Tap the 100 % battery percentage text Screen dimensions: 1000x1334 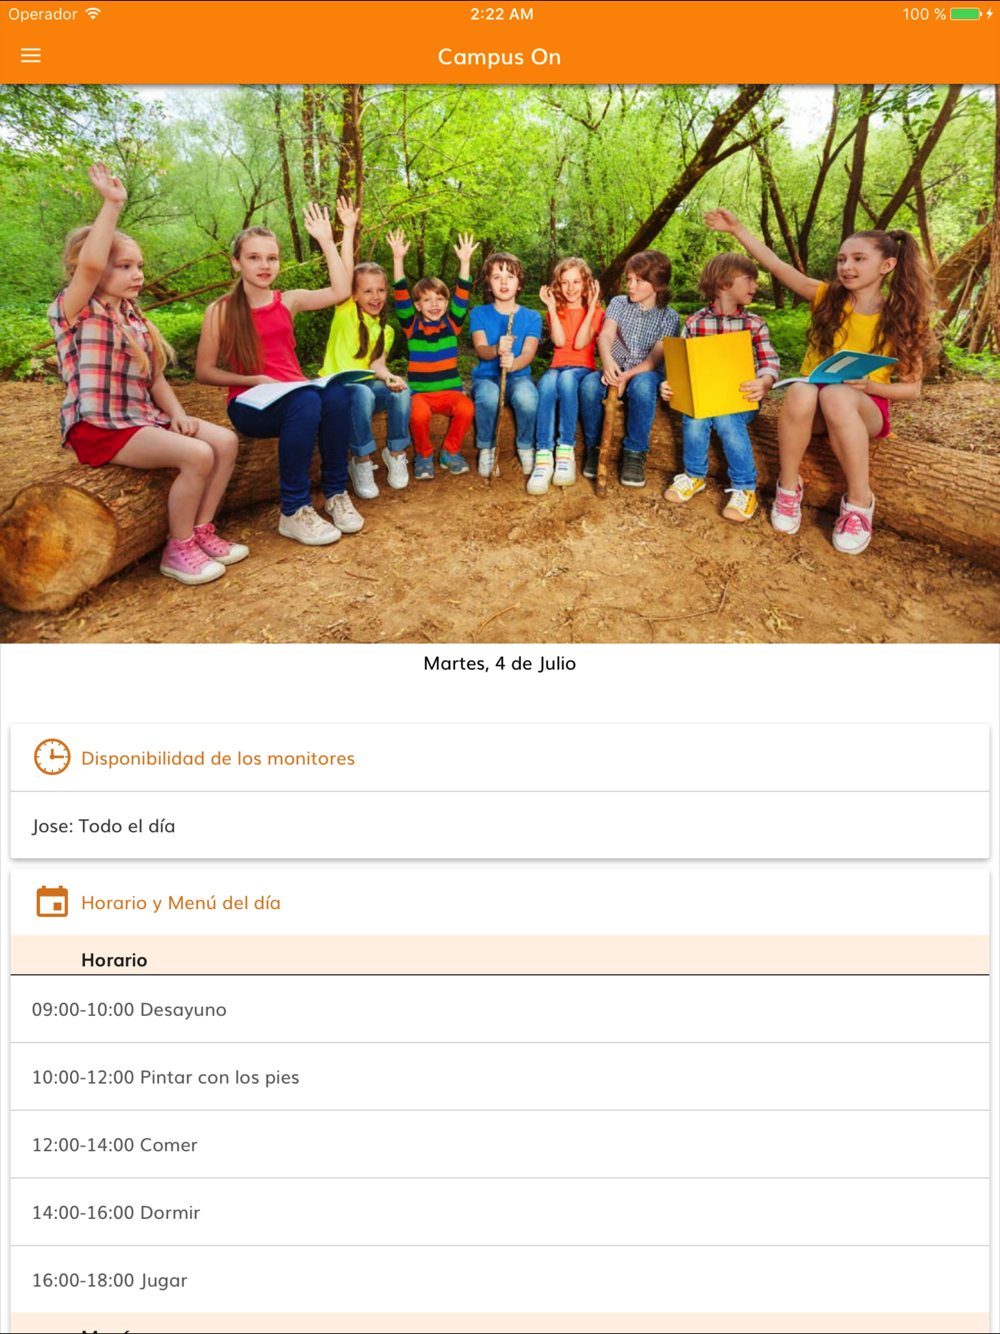click(x=923, y=14)
